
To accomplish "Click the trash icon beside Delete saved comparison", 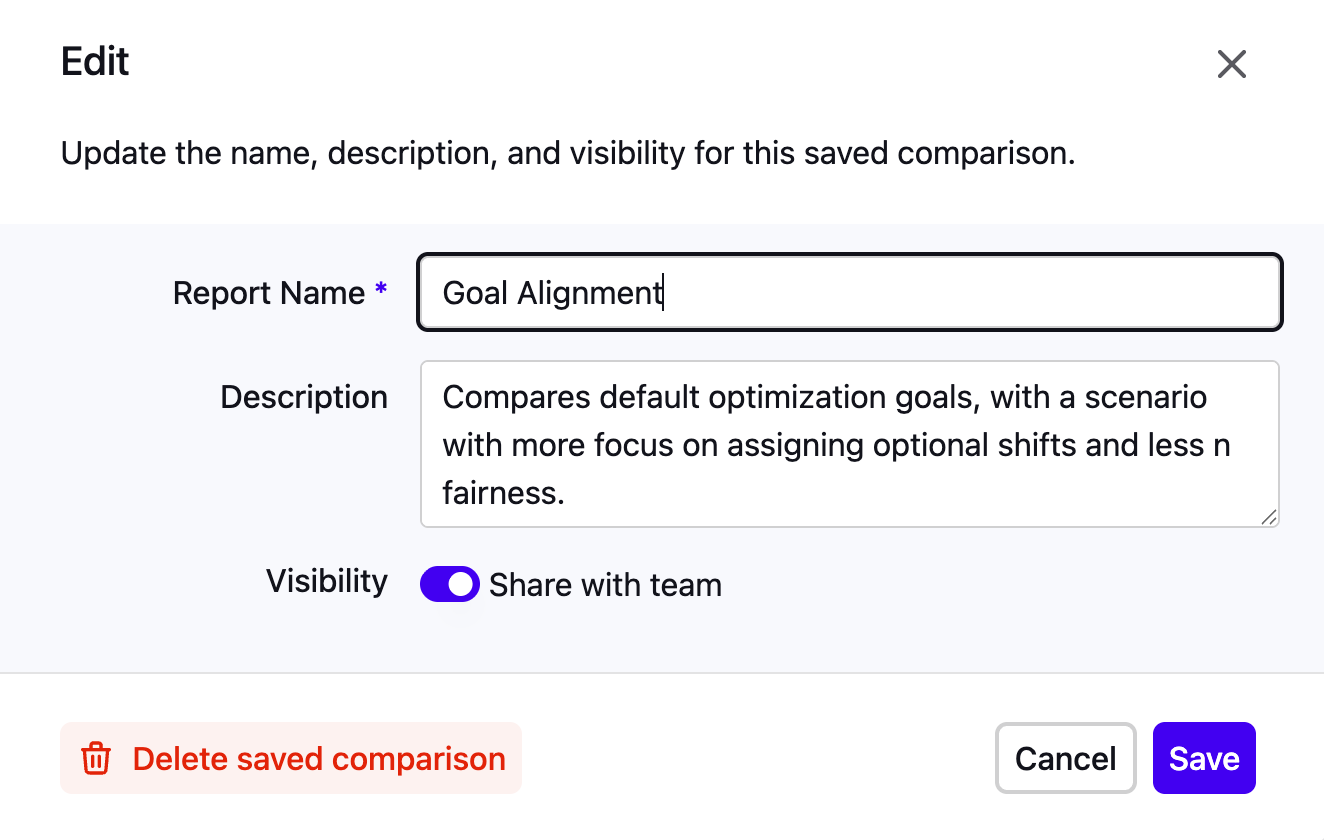I will [95, 759].
